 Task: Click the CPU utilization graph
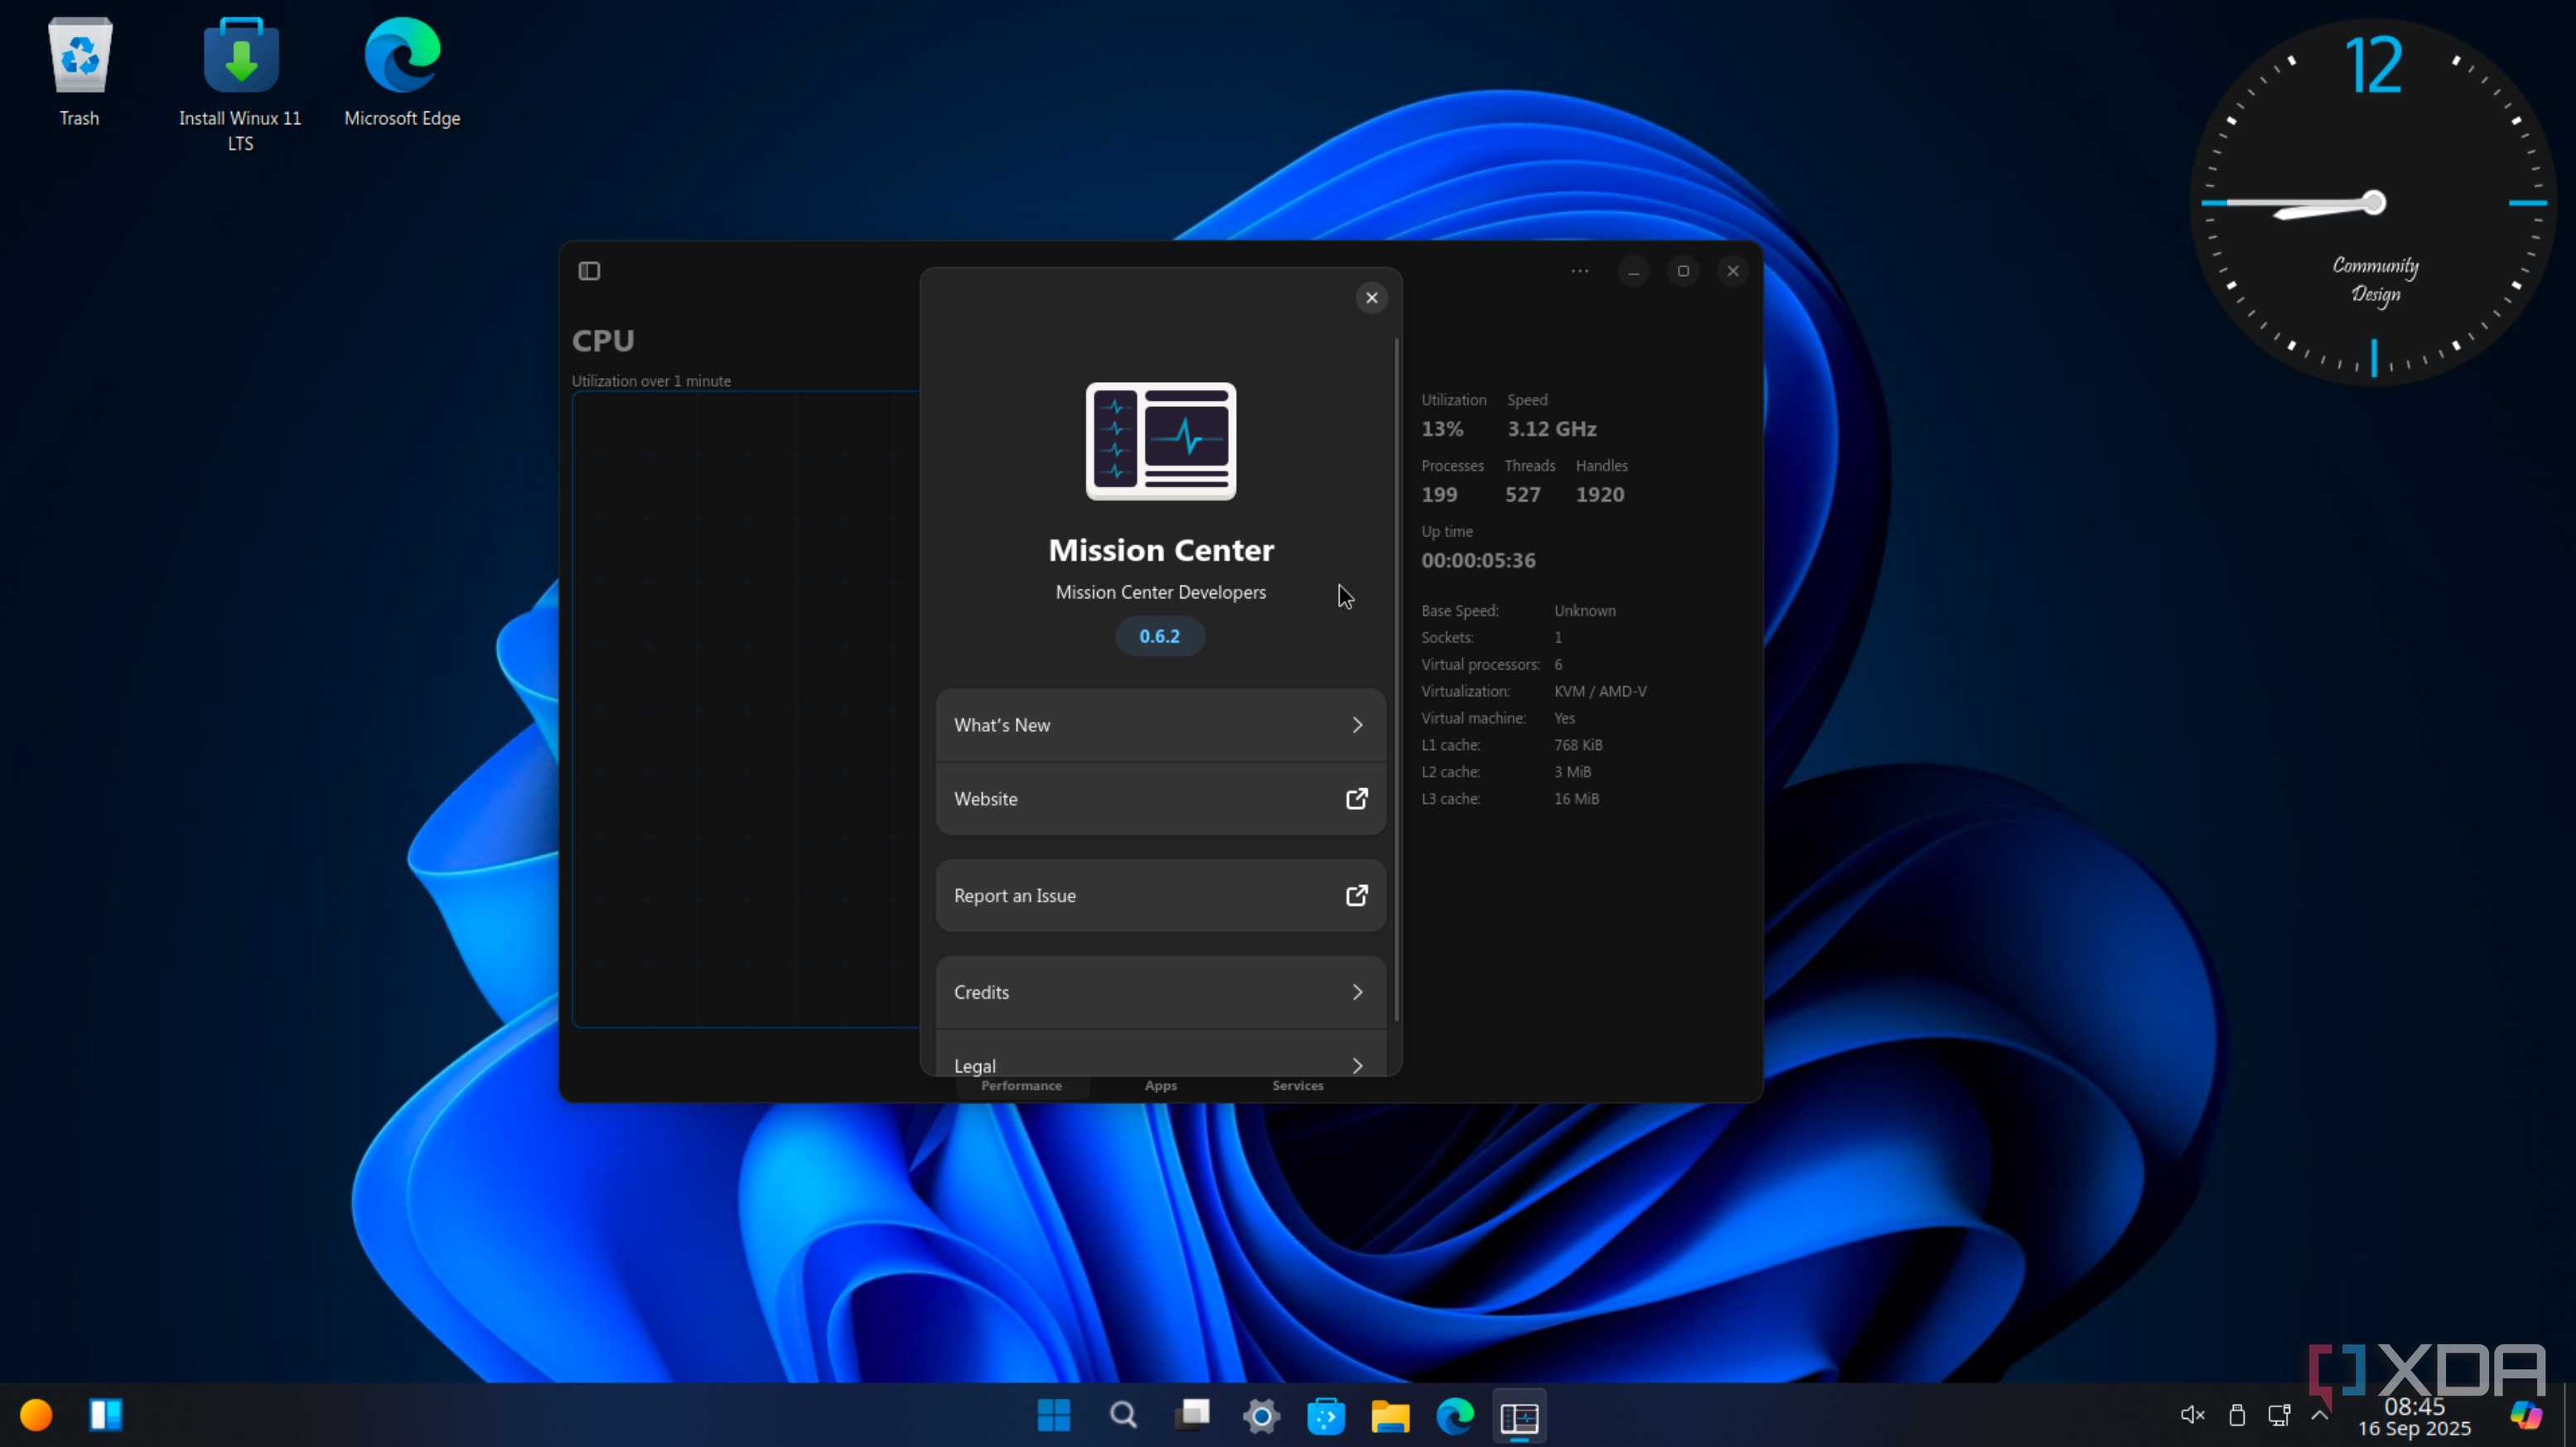(x=746, y=709)
